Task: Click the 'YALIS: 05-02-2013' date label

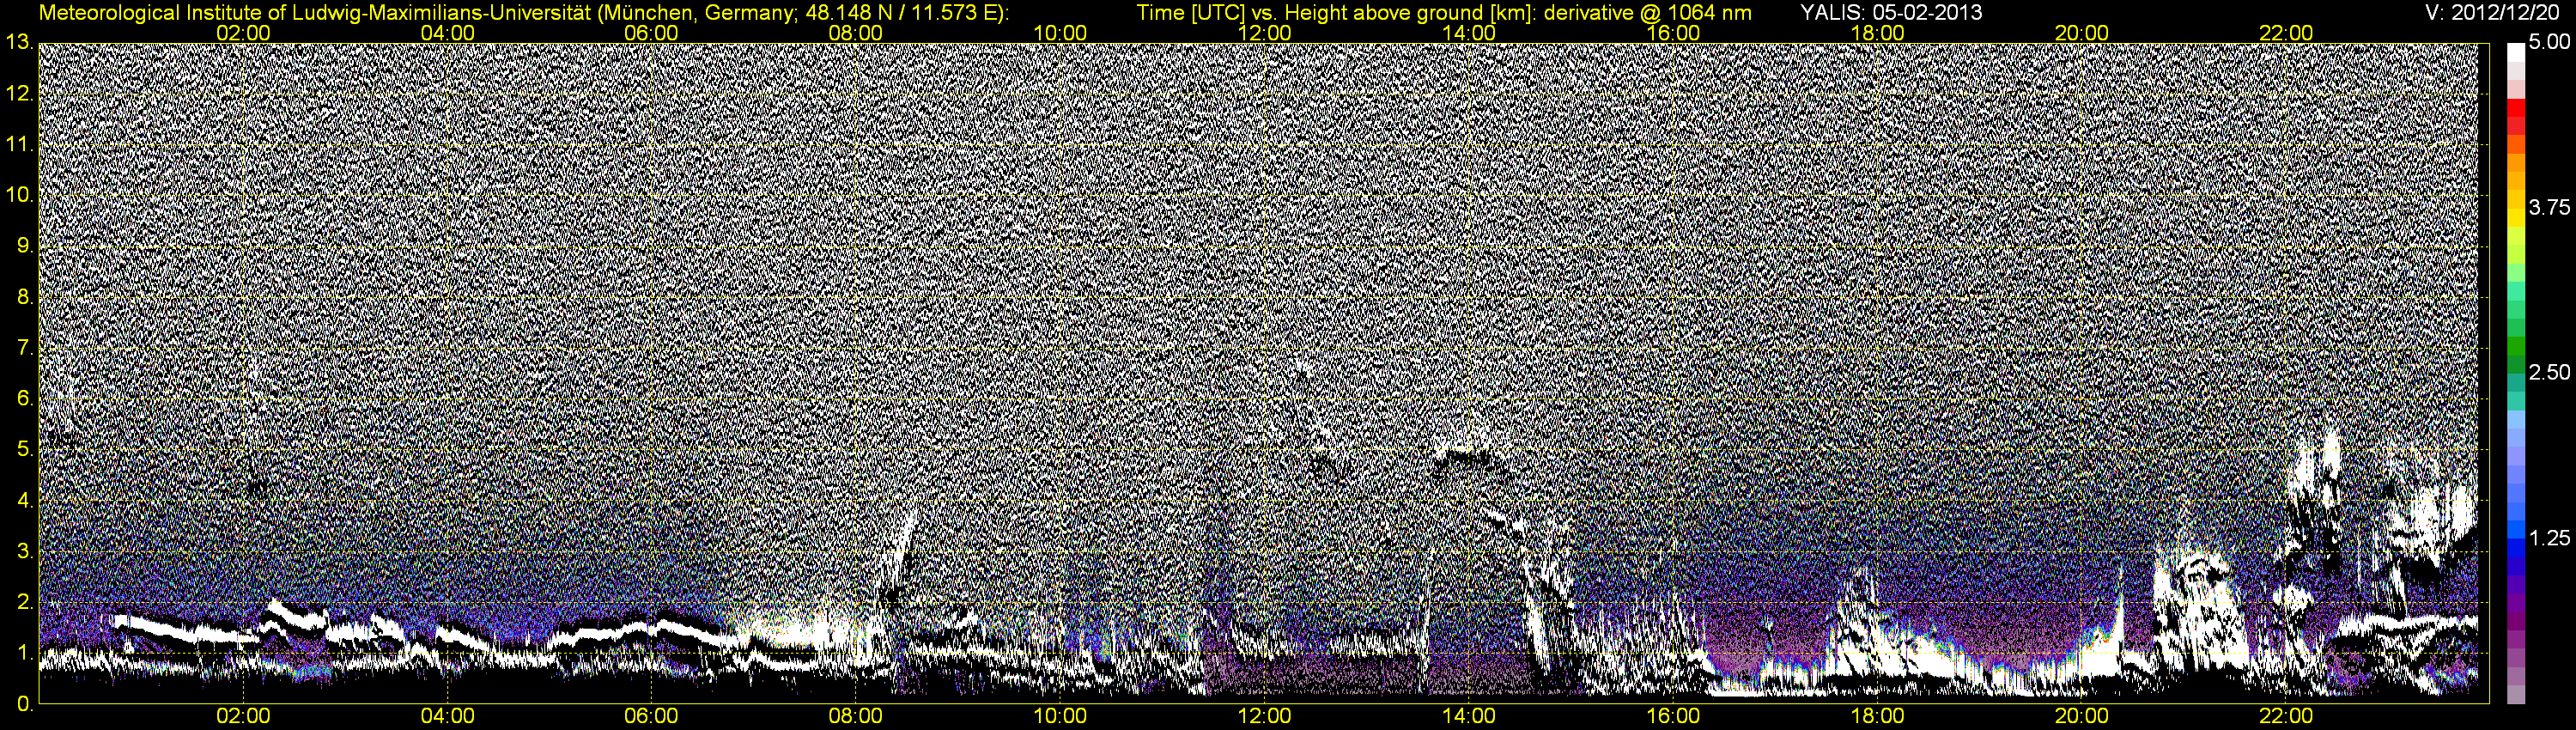Action: (1891, 13)
